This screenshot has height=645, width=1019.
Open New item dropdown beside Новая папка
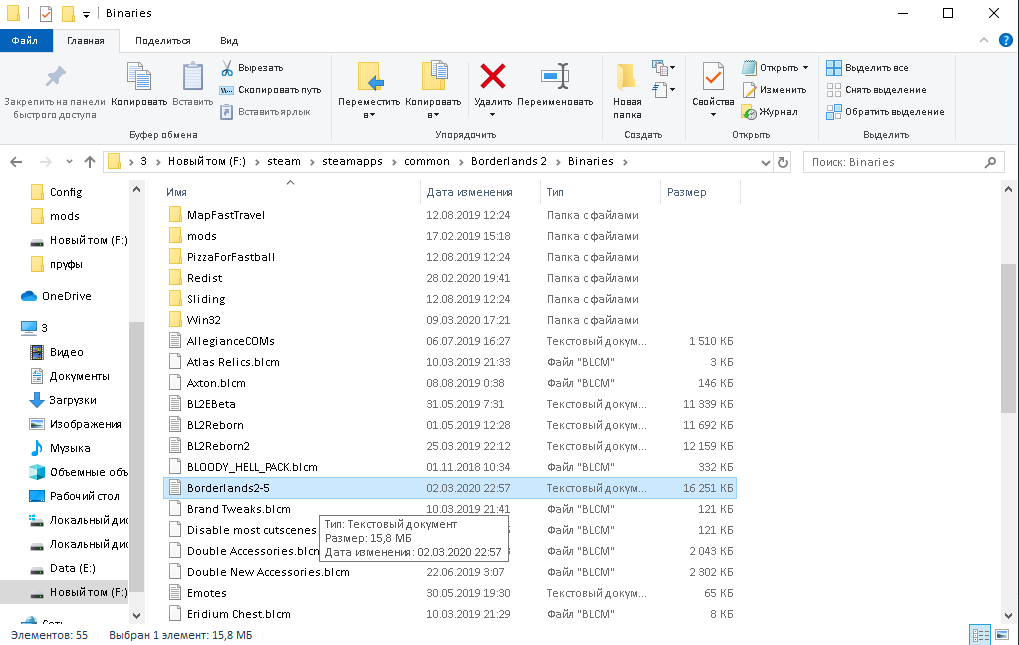point(663,68)
